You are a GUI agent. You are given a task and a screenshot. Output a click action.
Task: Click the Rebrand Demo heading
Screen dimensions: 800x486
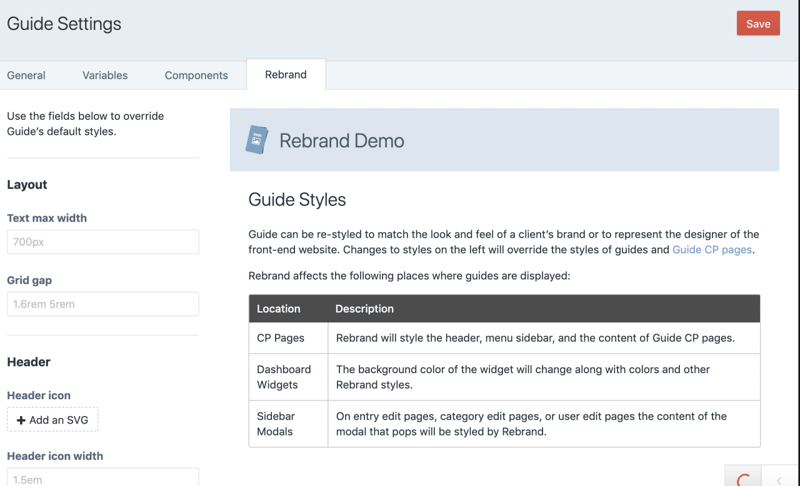point(342,141)
